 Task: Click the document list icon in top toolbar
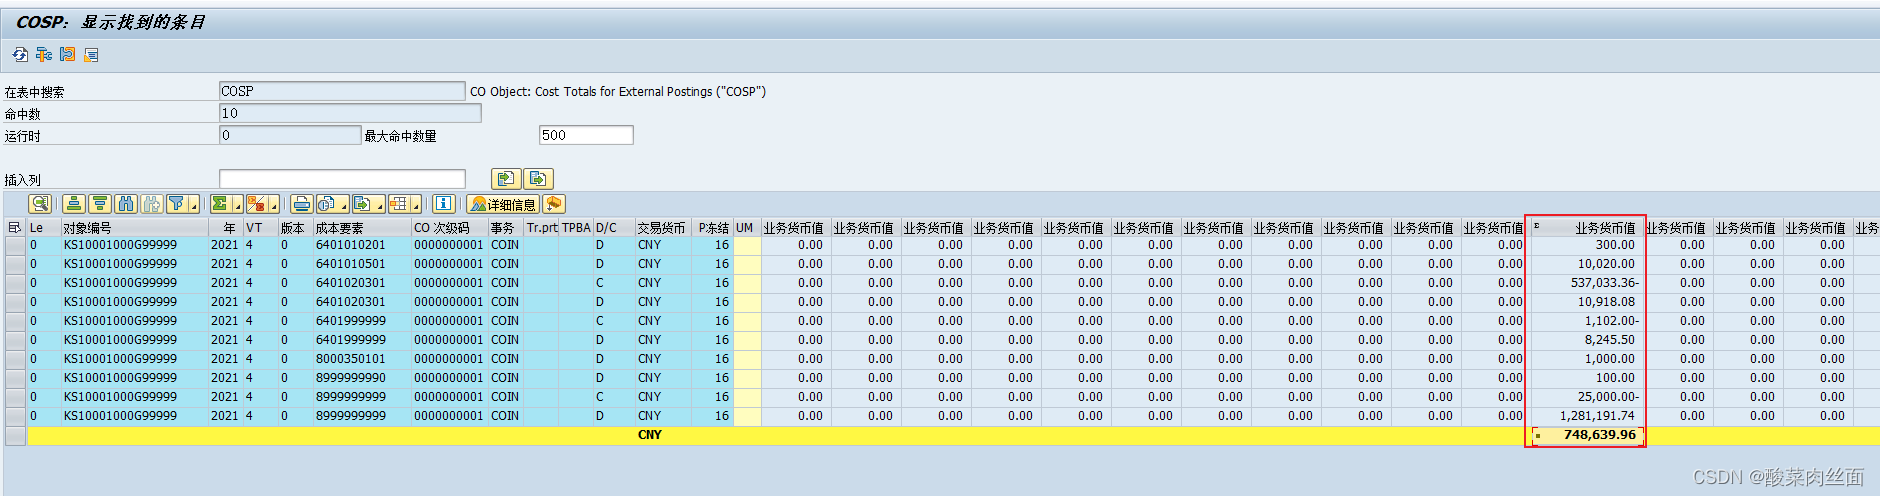coord(92,54)
